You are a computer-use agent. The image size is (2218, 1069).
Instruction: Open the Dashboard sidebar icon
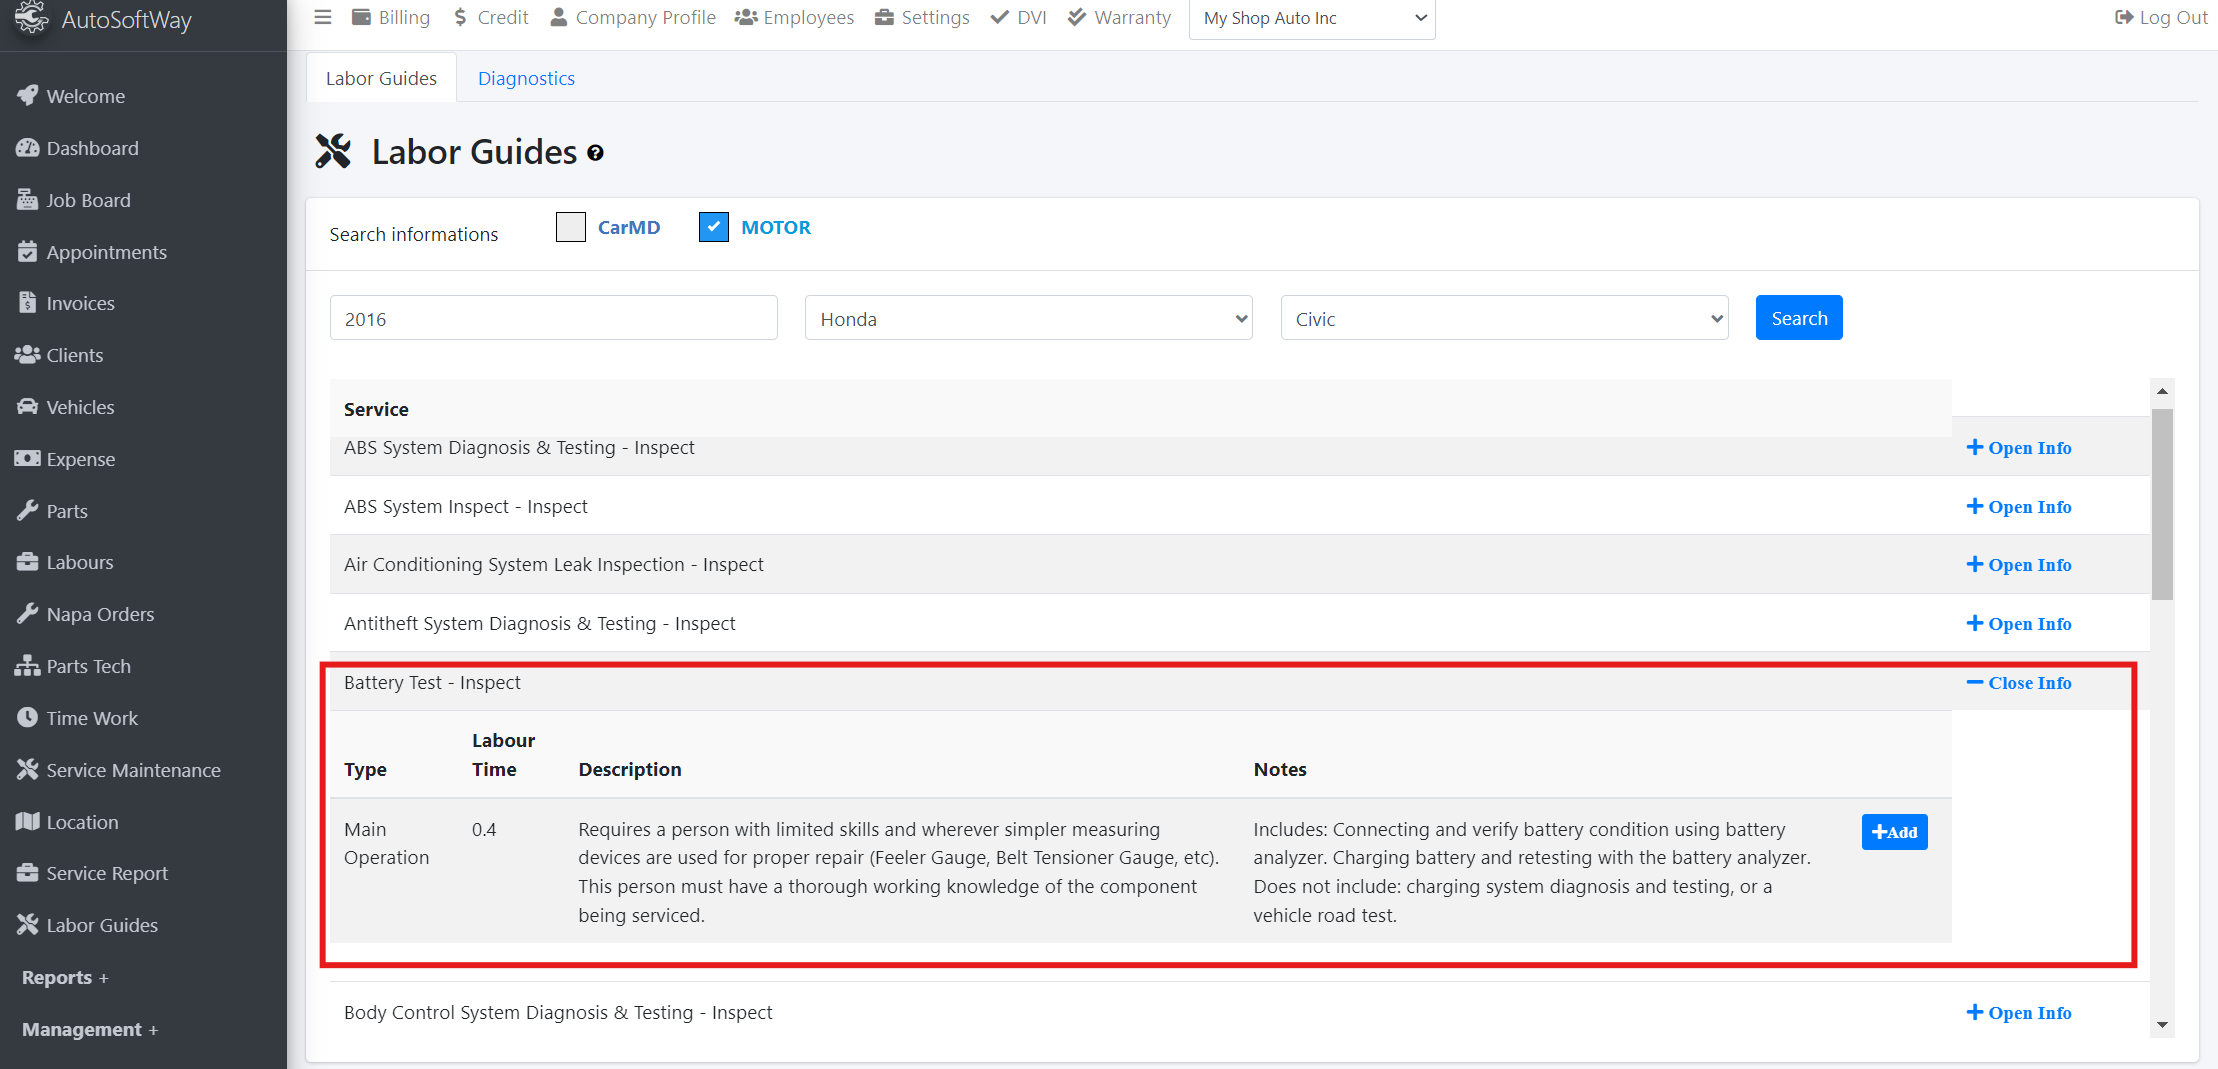tap(27, 148)
